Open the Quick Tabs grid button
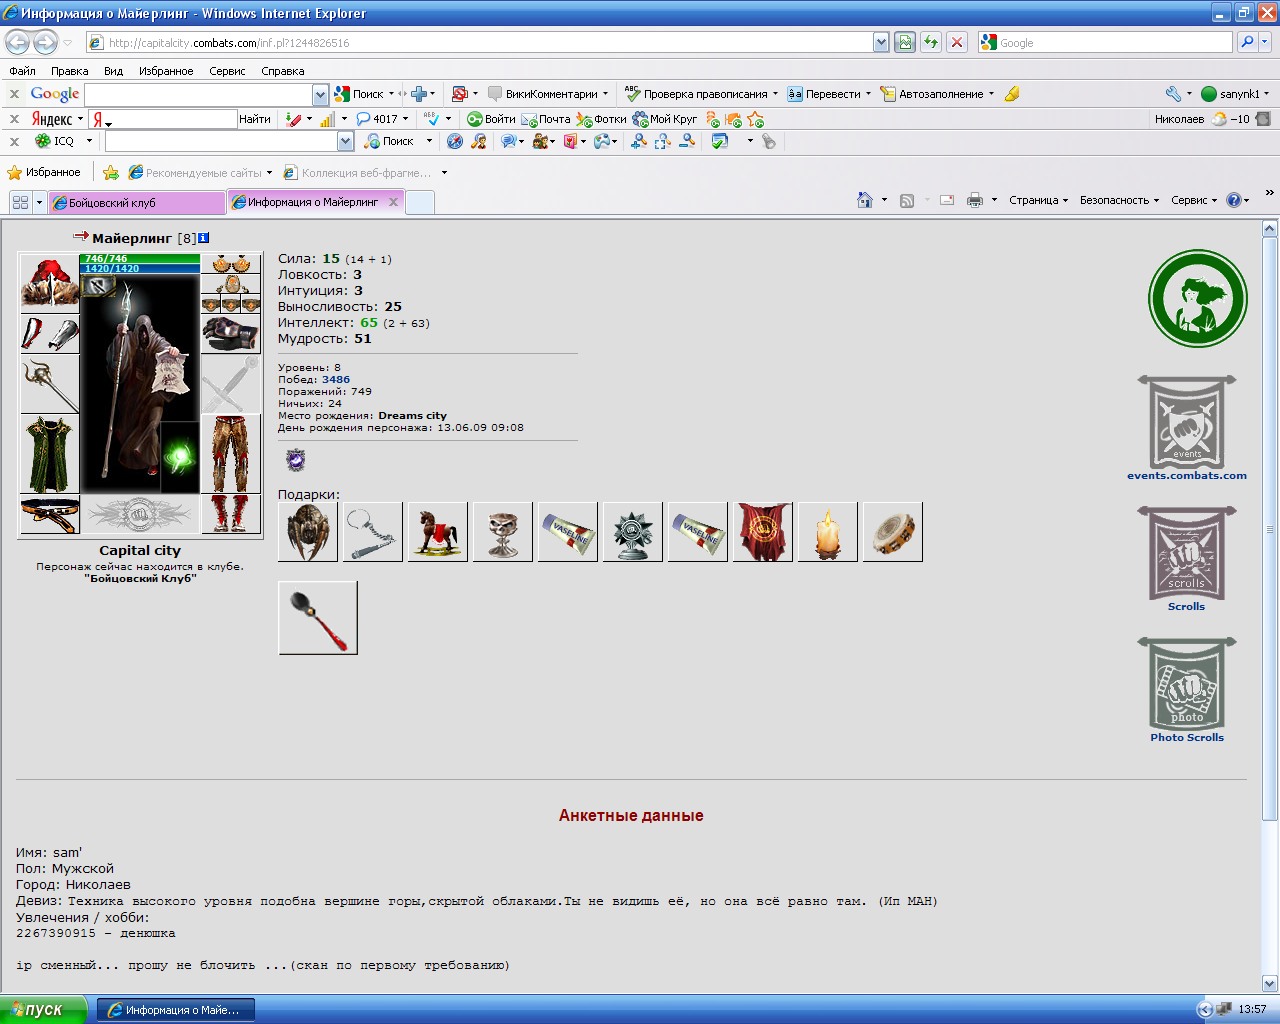This screenshot has height=1024, width=1280. [20, 202]
